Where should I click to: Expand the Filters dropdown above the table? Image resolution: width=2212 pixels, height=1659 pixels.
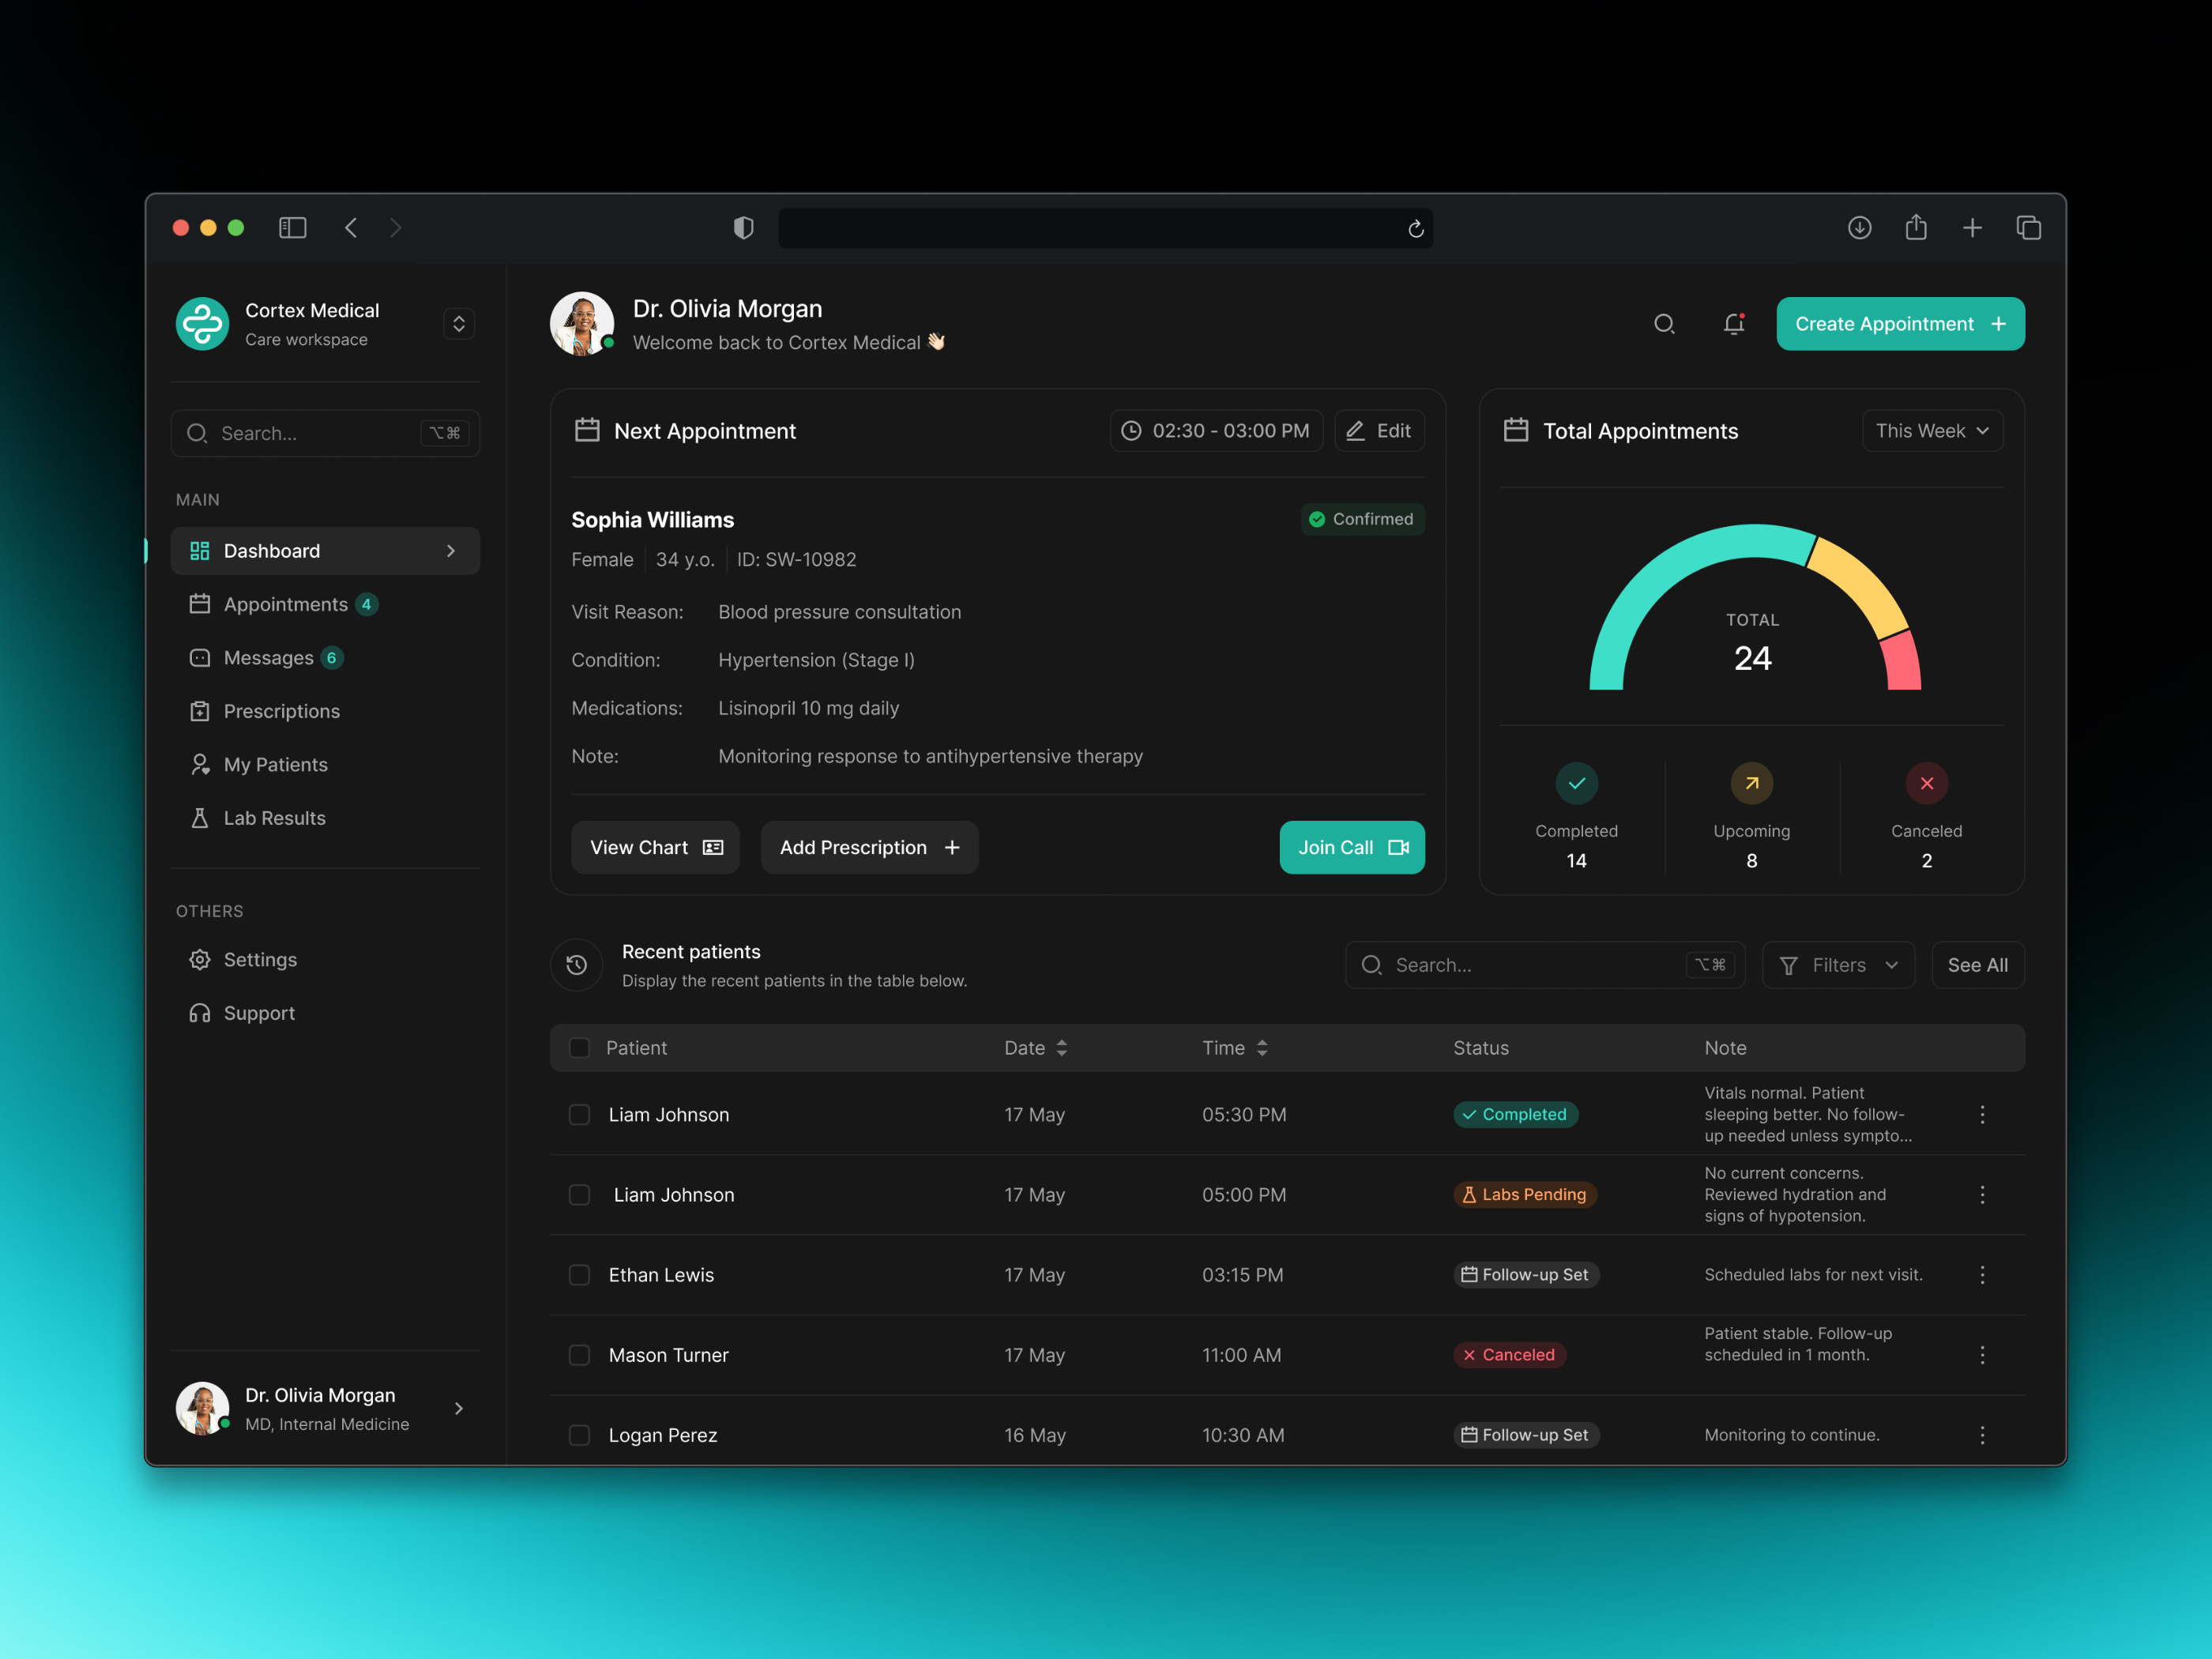click(1838, 964)
